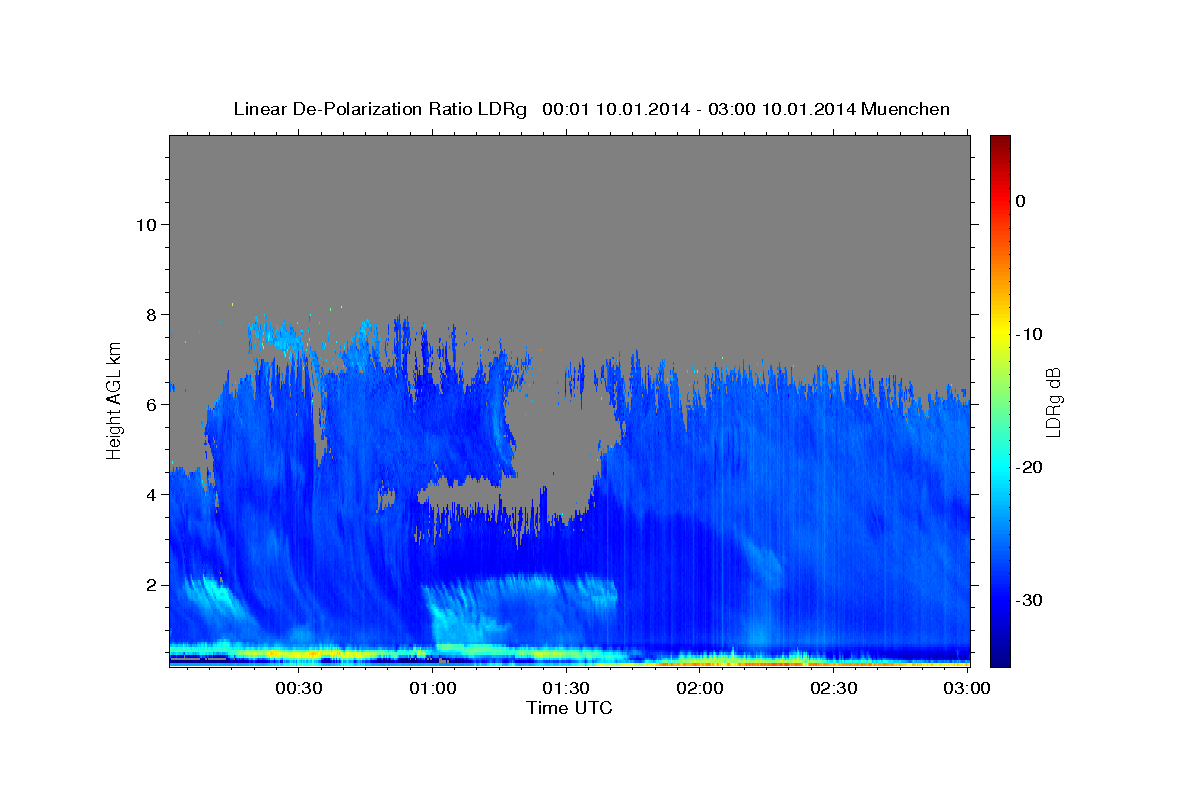The image size is (1200, 800).
Task: Click the 02:00 time tick label
Action: [700, 688]
